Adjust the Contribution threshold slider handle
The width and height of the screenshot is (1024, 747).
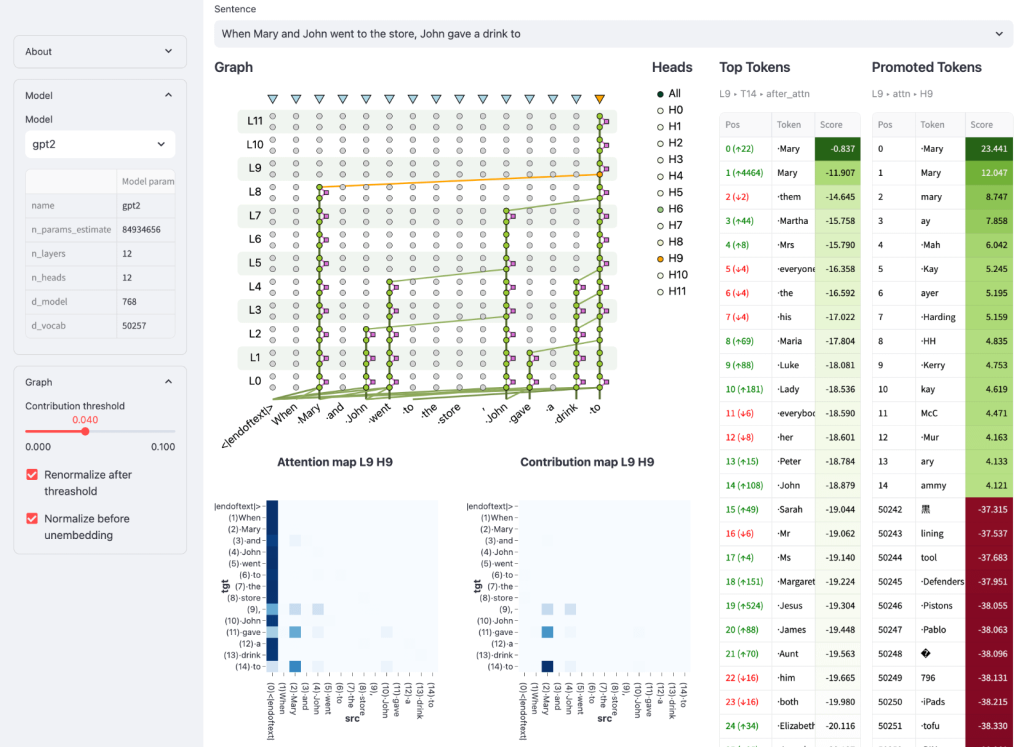coord(85,431)
